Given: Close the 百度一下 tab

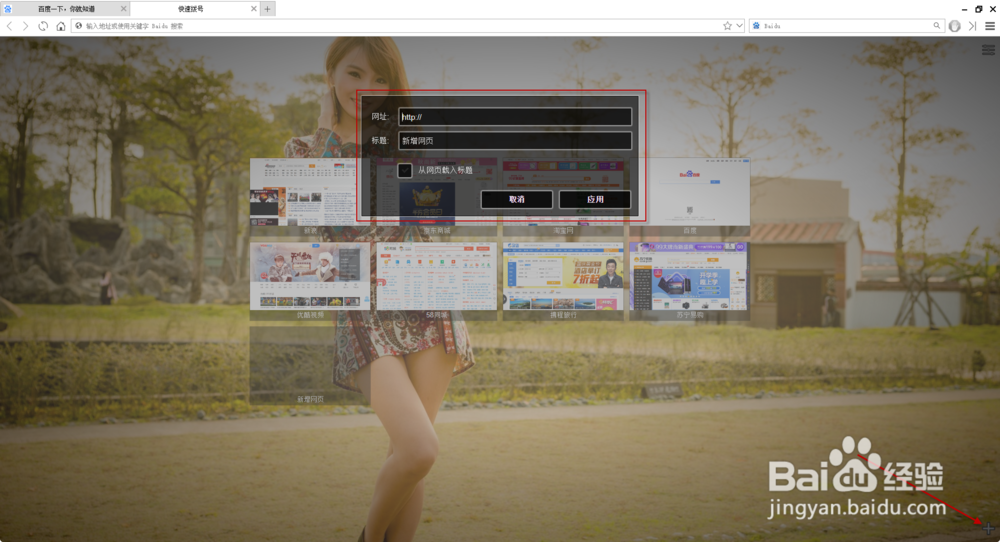Looking at the screenshot, I should click(x=124, y=9).
